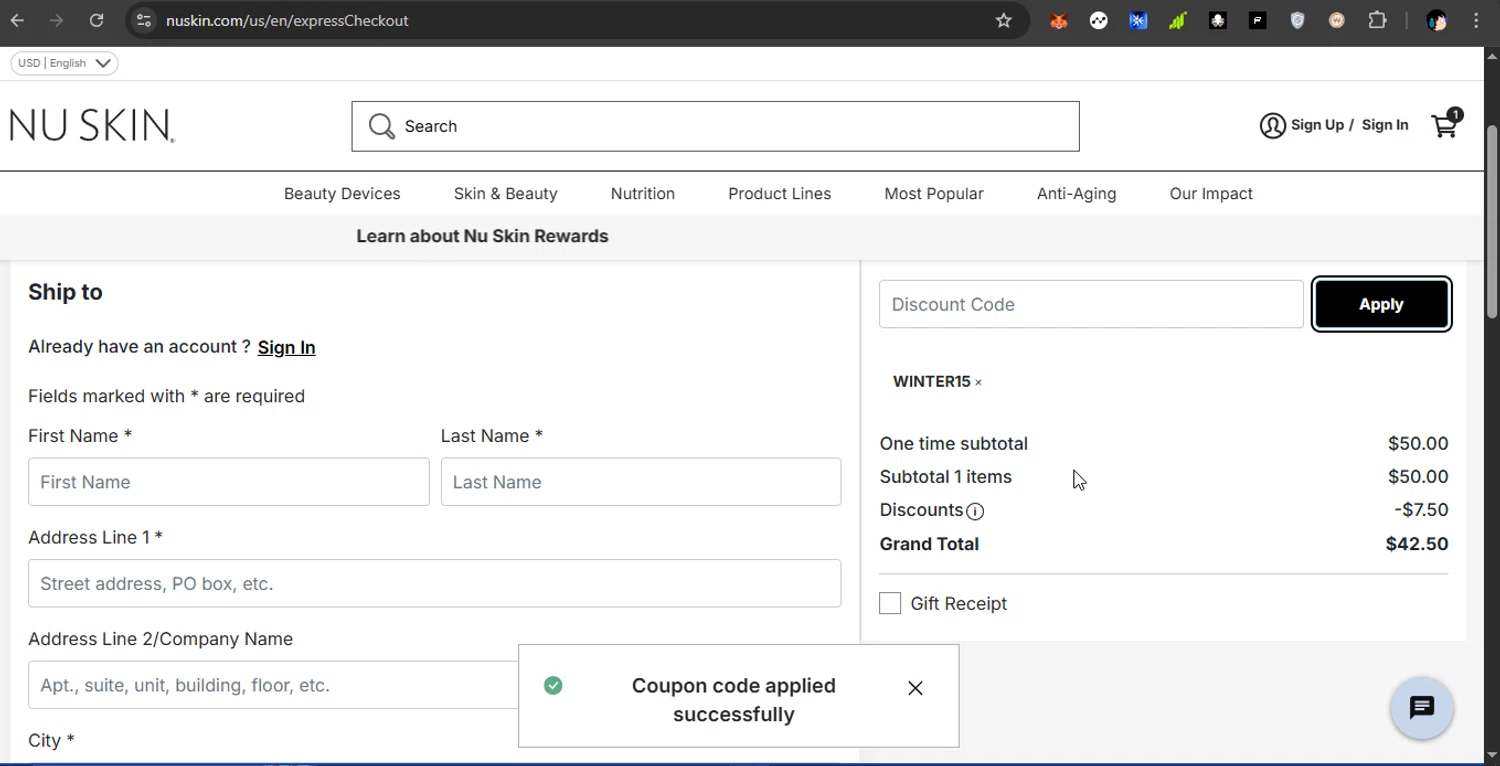1500x766 pixels.
Task: Click the -$7.50 discount amount
Action: (1421, 510)
